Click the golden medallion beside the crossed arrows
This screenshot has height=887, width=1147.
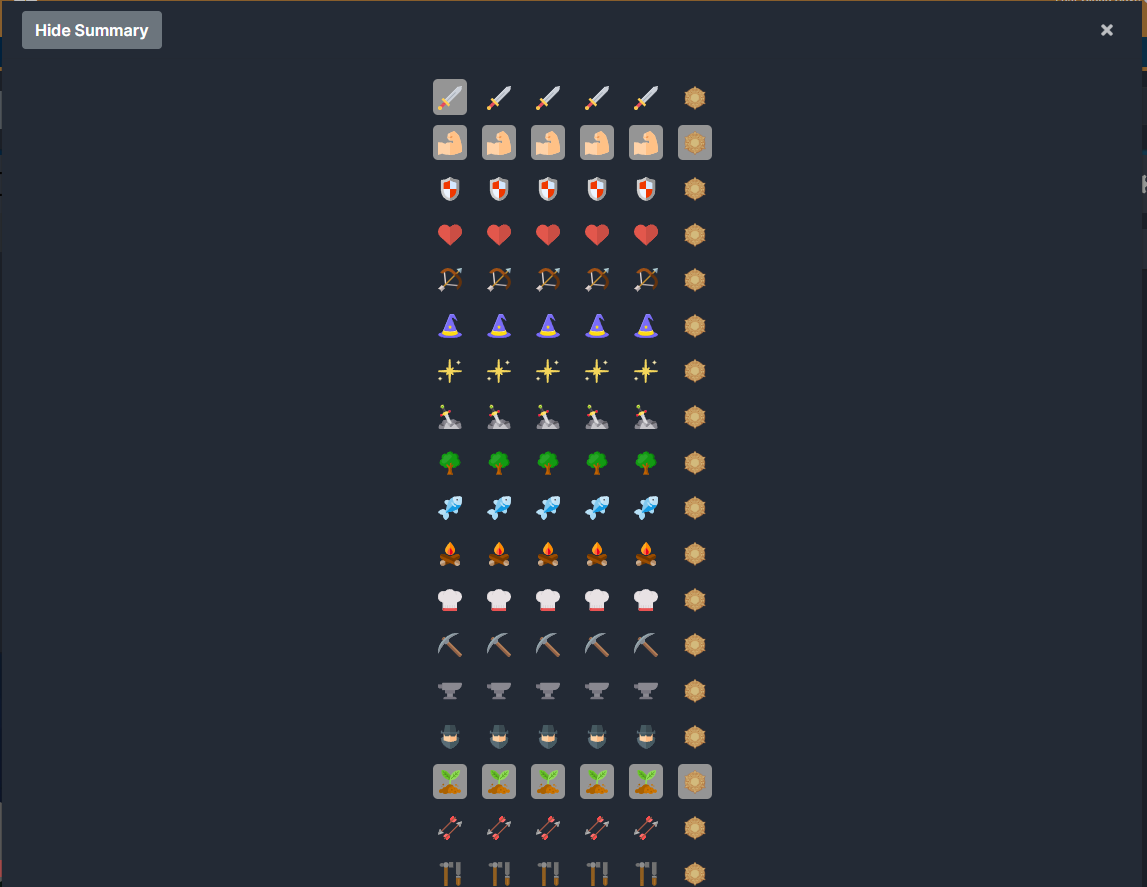[x=694, y=828]
